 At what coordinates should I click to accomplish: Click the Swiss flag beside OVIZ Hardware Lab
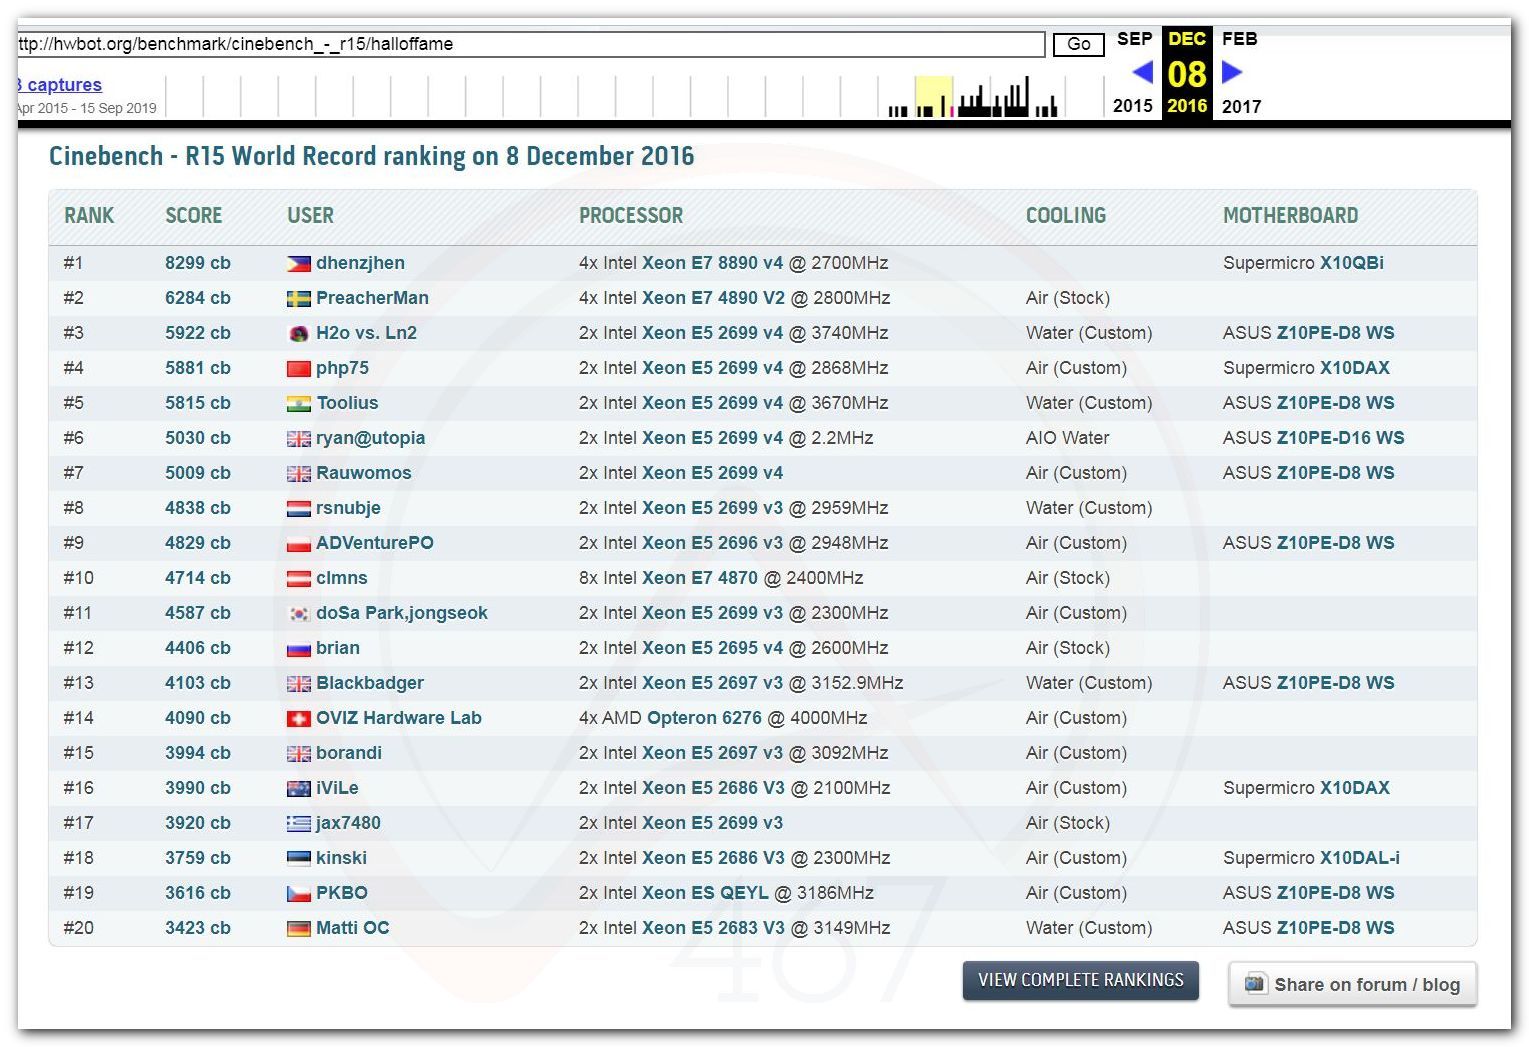pos(298,719)
